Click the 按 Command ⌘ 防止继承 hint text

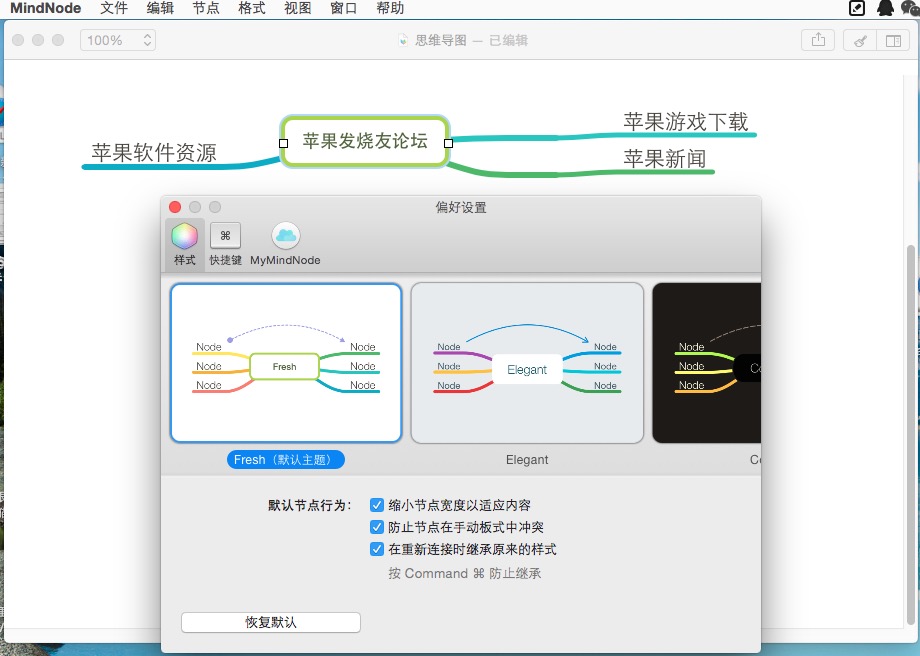[x=465, y=573]
